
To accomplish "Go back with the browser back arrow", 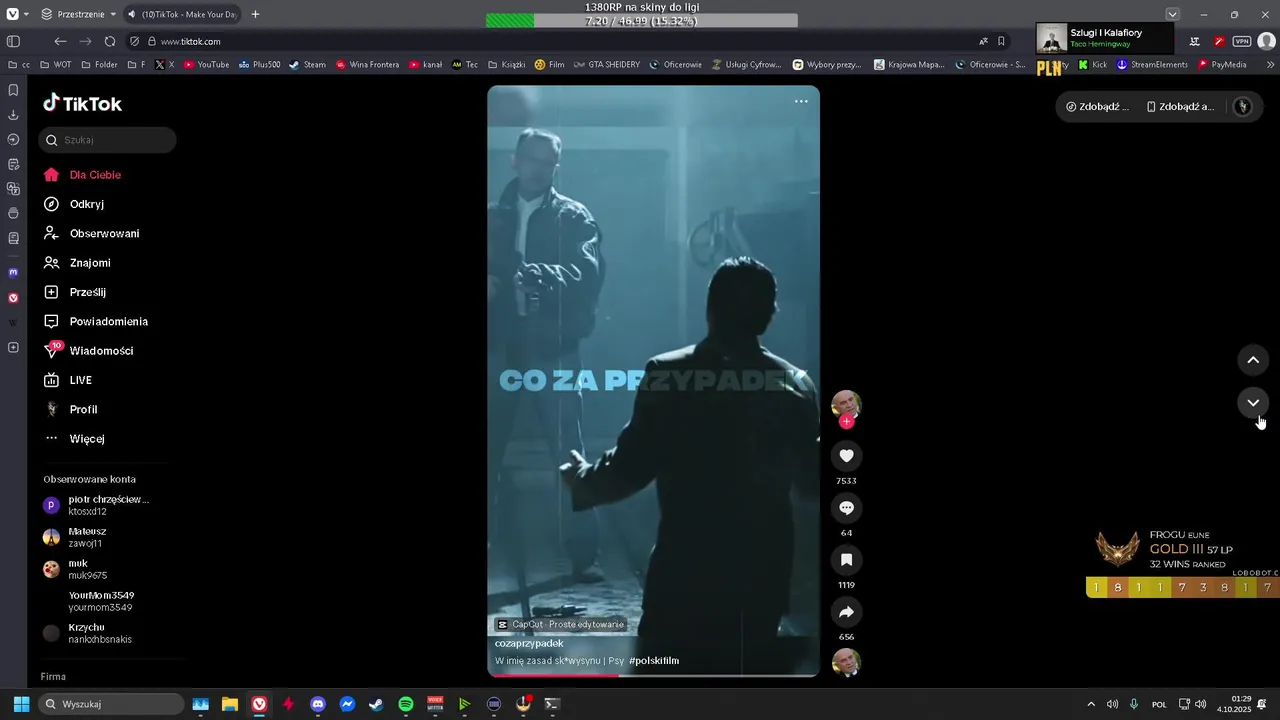I will click(x=60, y=41).
